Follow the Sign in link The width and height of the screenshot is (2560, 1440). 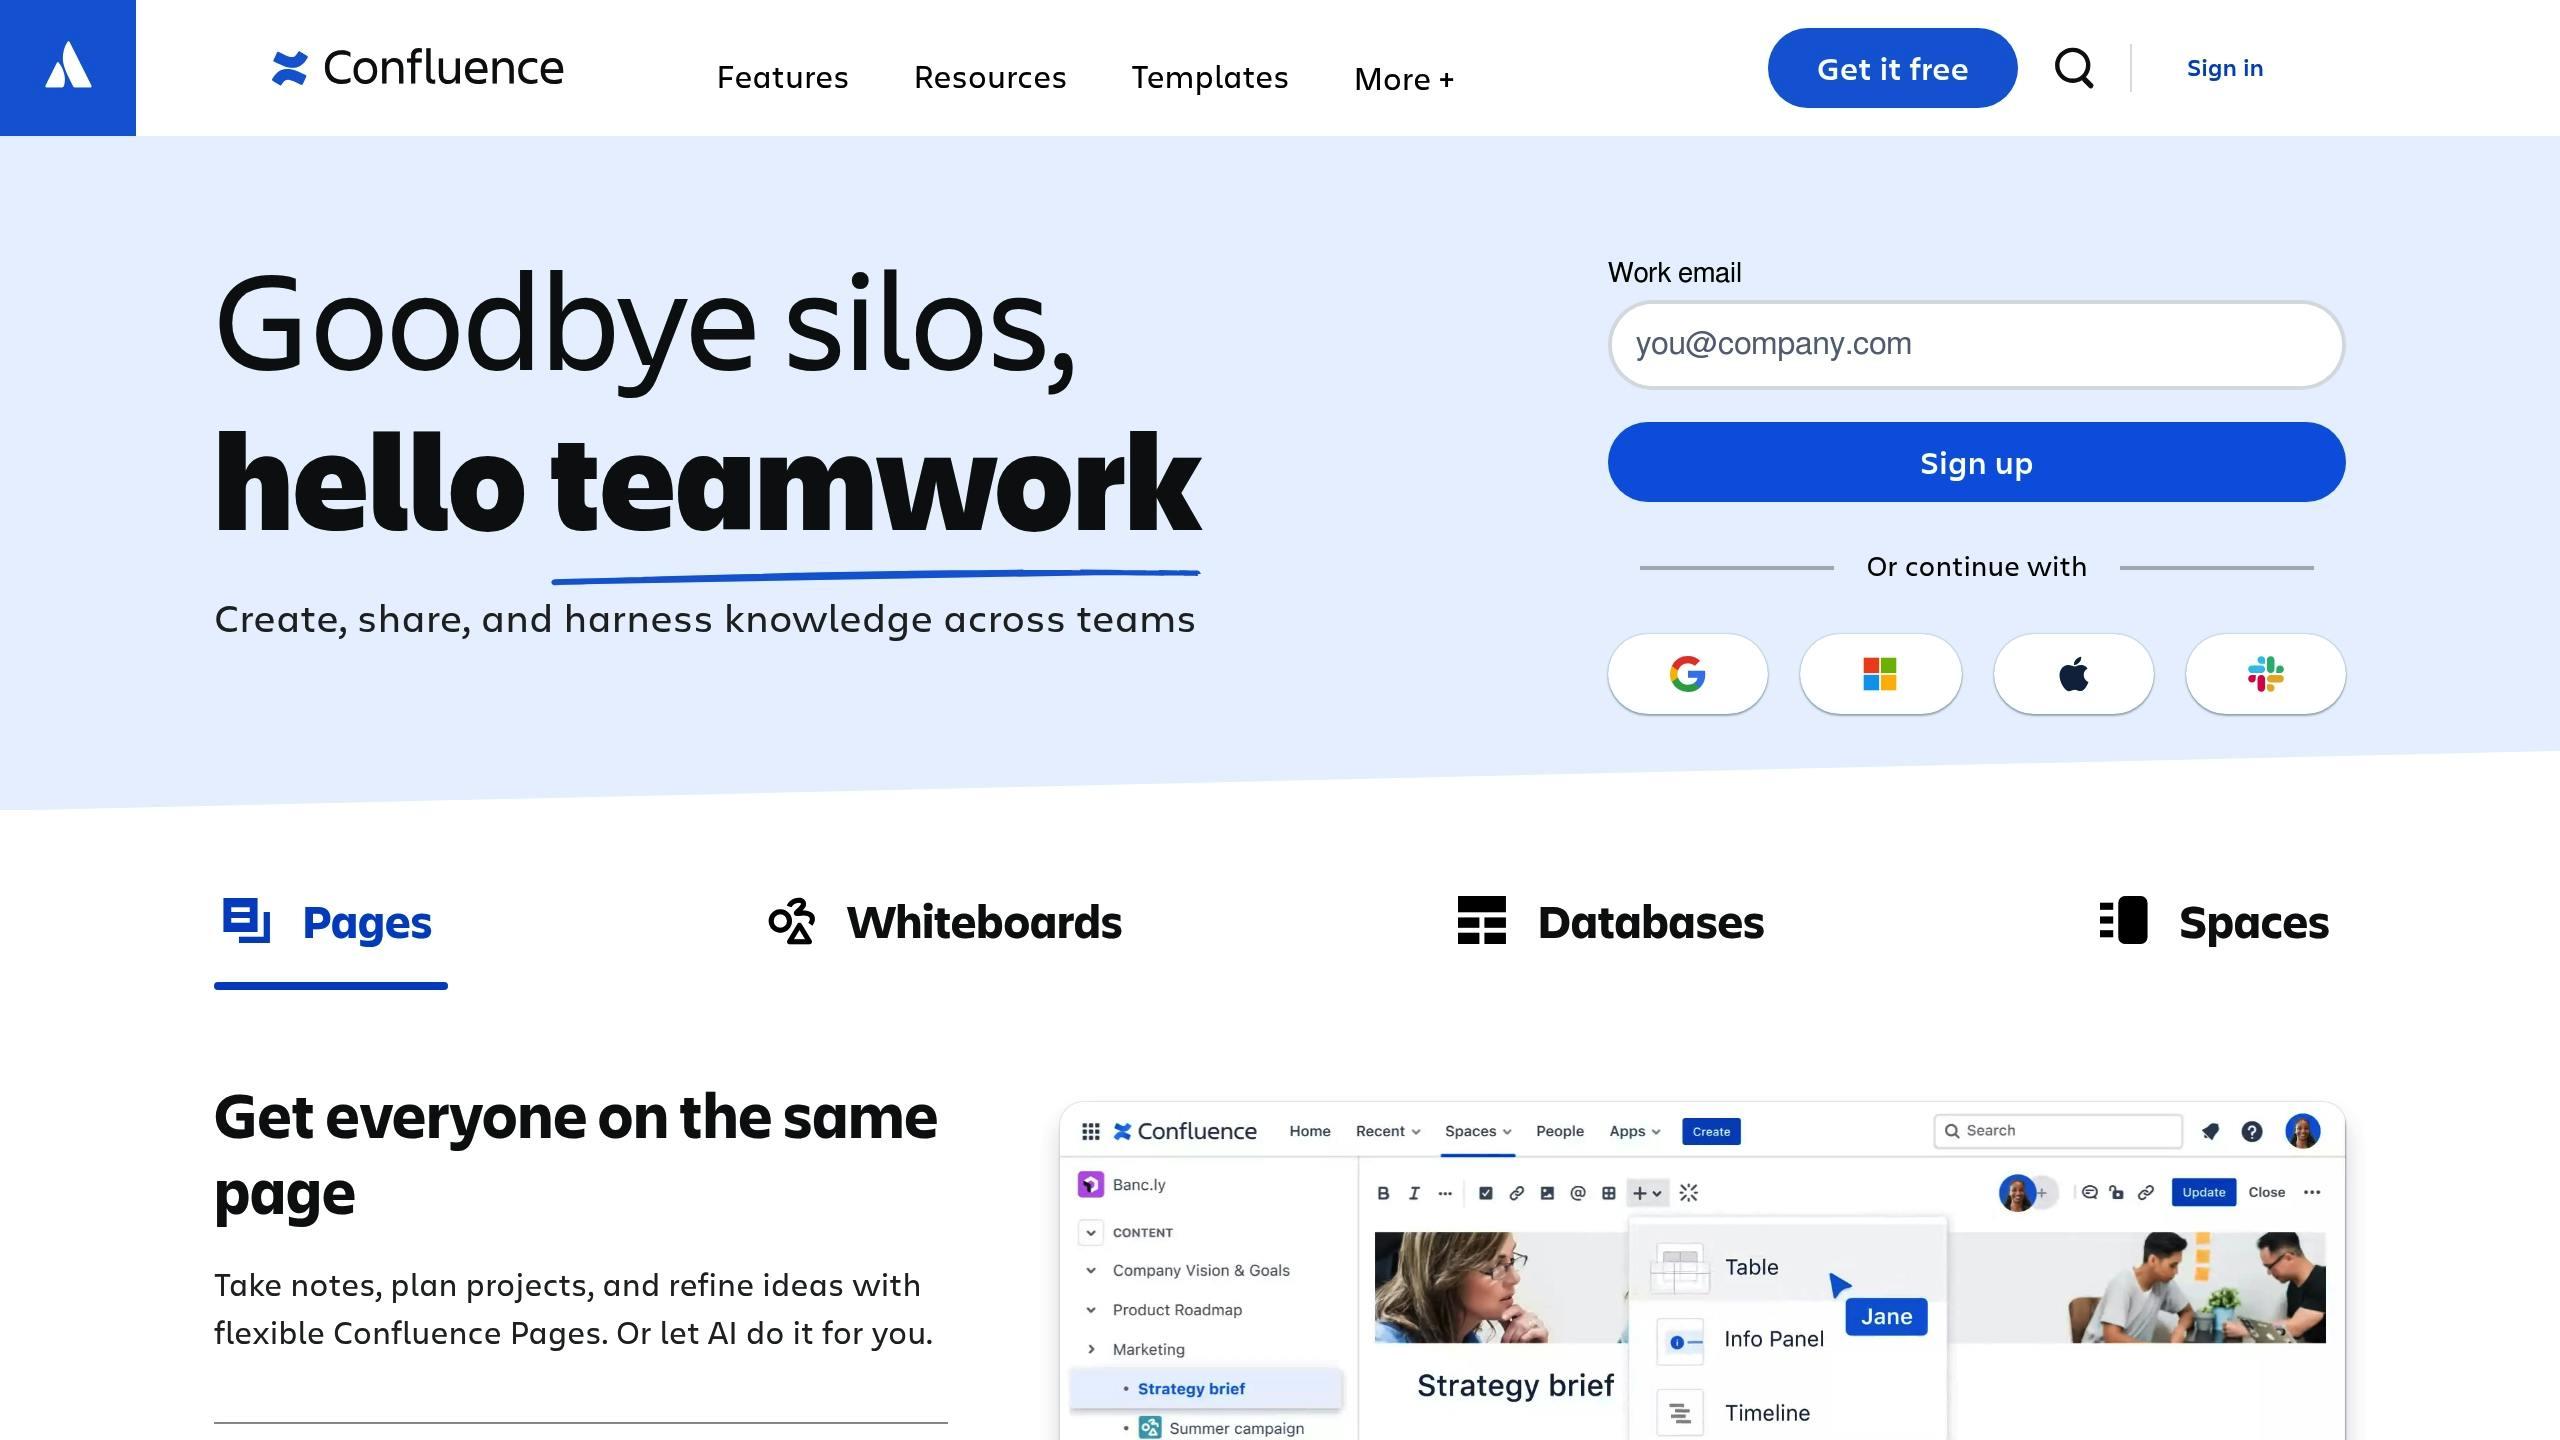click(2224, 68)
